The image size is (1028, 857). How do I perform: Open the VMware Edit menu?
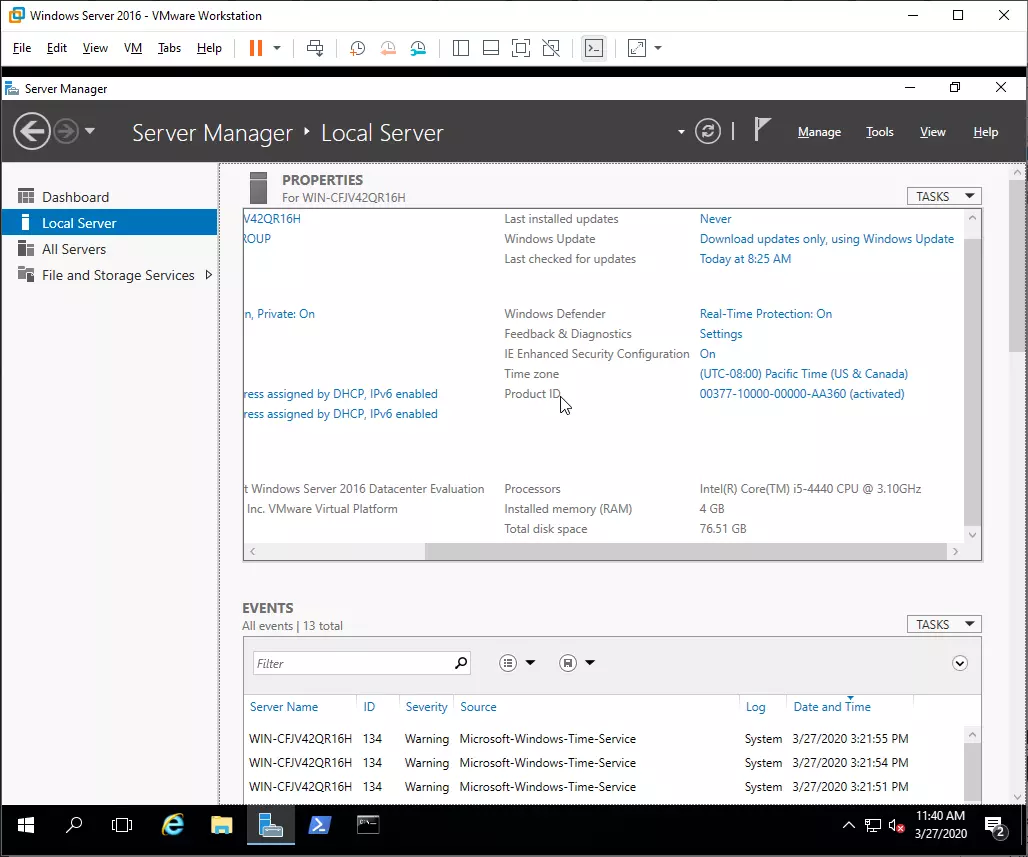pyautogui.click(x=57, y=48)
